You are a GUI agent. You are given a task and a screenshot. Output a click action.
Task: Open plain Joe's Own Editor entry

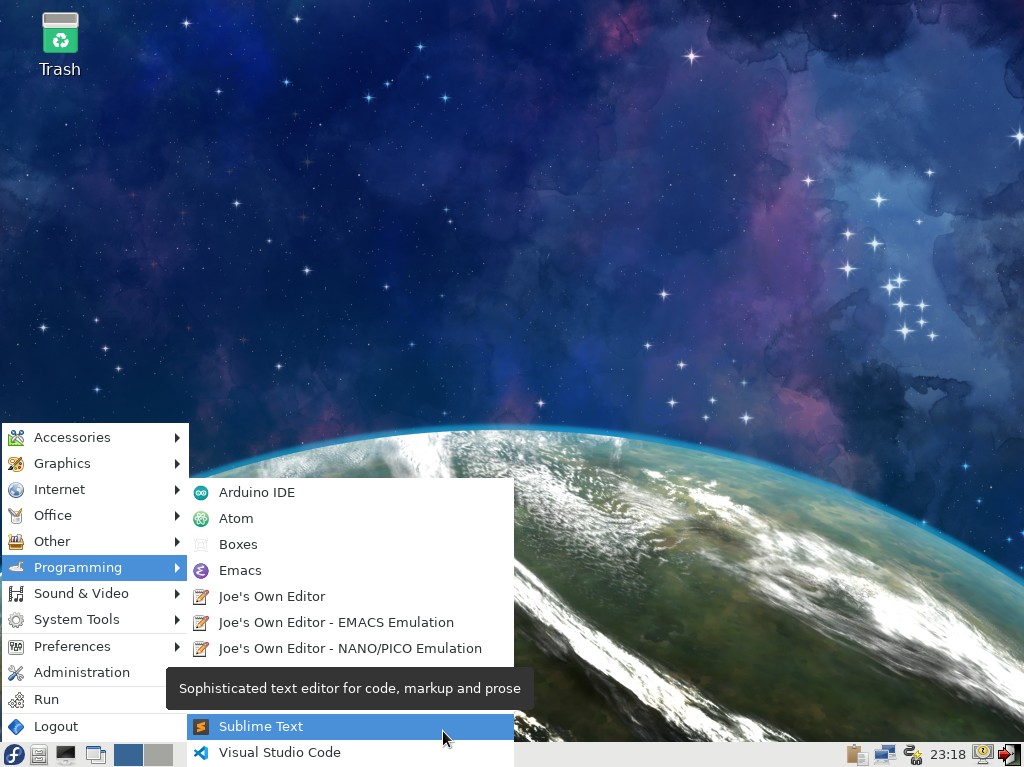click(x=351, y=596)
